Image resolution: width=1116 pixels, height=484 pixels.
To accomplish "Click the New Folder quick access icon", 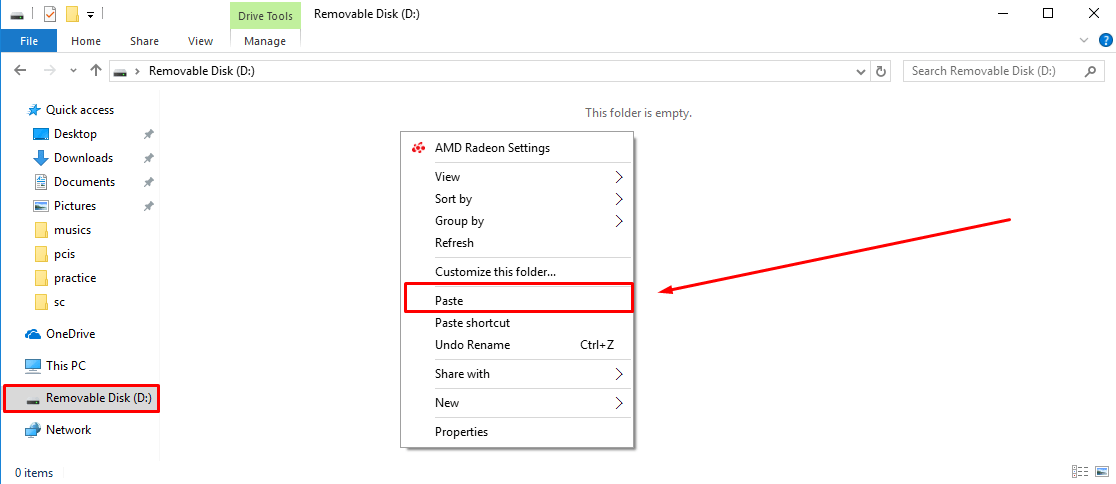I will point(72,14).
